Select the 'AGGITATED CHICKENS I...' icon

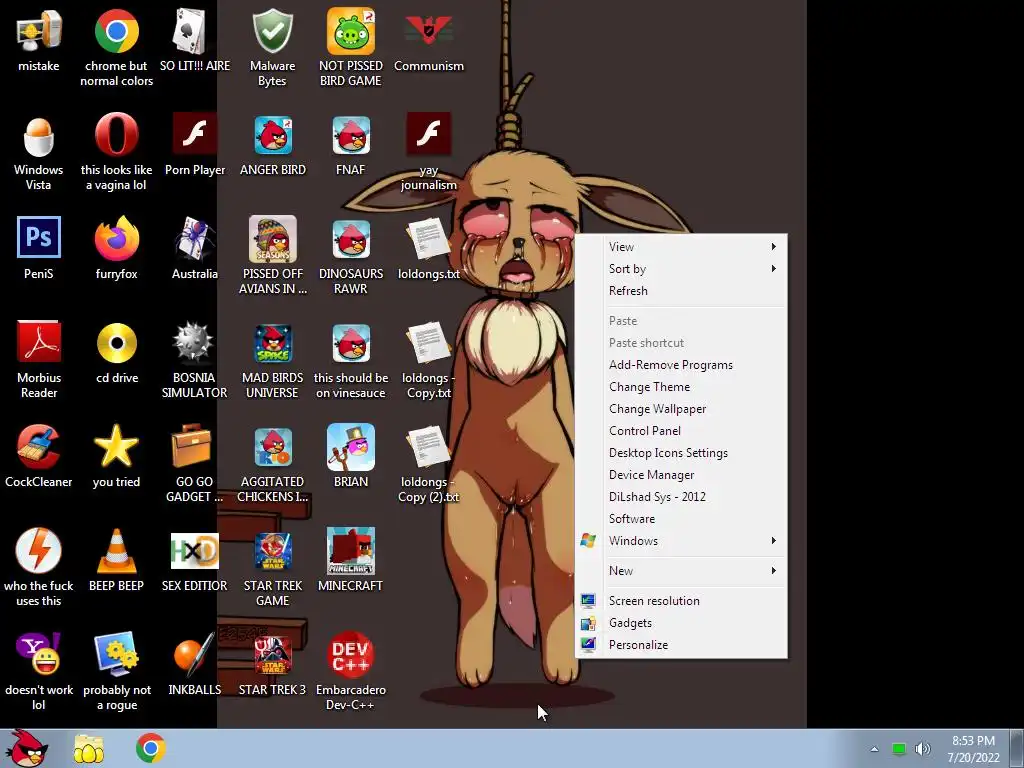(x=272, y=447)
